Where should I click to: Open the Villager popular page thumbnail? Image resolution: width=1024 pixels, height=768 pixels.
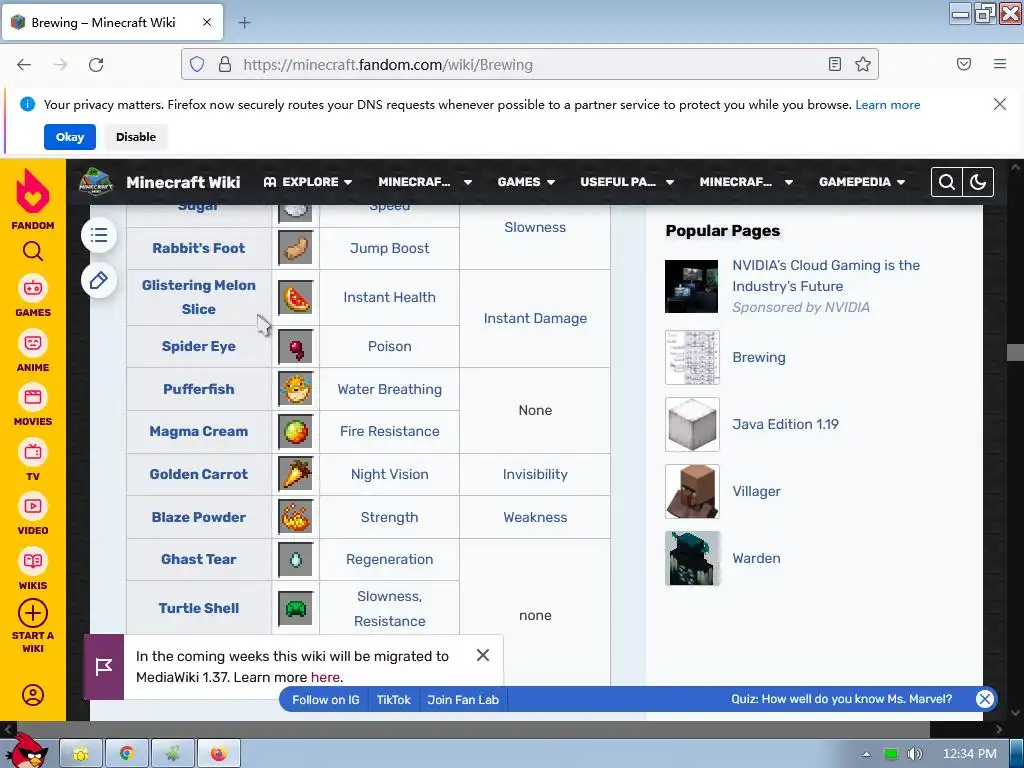coord(692,491)
